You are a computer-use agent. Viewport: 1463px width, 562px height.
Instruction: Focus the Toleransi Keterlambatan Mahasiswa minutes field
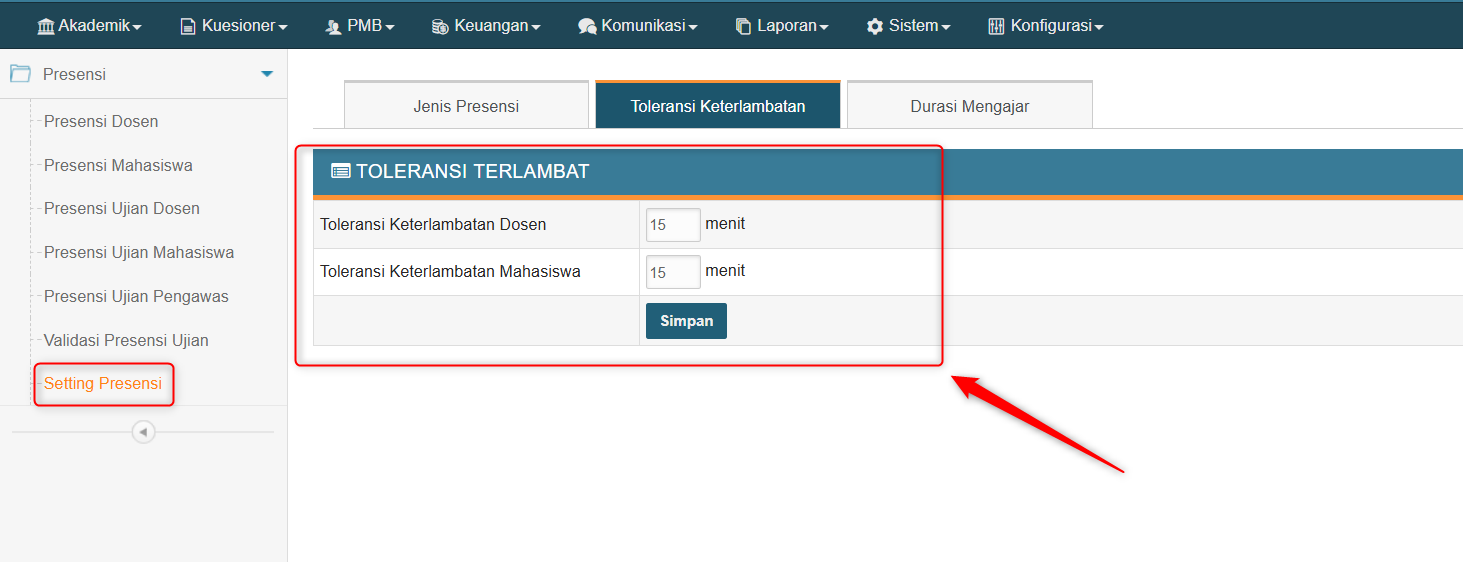click(672, 272)
